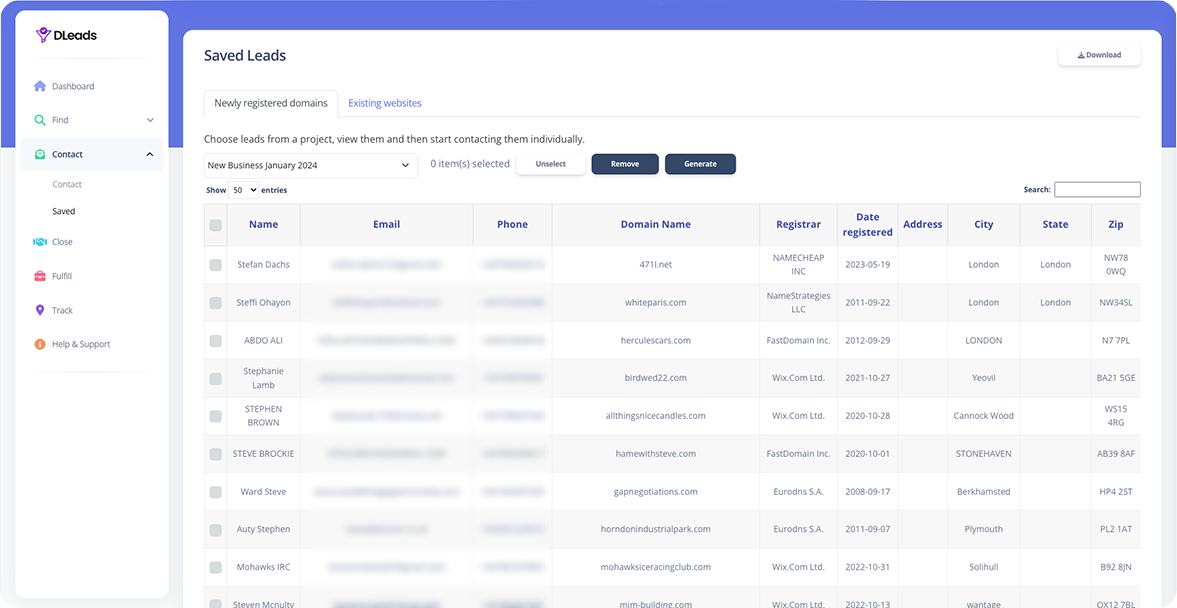Screen dimensions: 1177x608
Task: Collapse the Contact section chevron in sidebar
Action: [x=150, y=154]
